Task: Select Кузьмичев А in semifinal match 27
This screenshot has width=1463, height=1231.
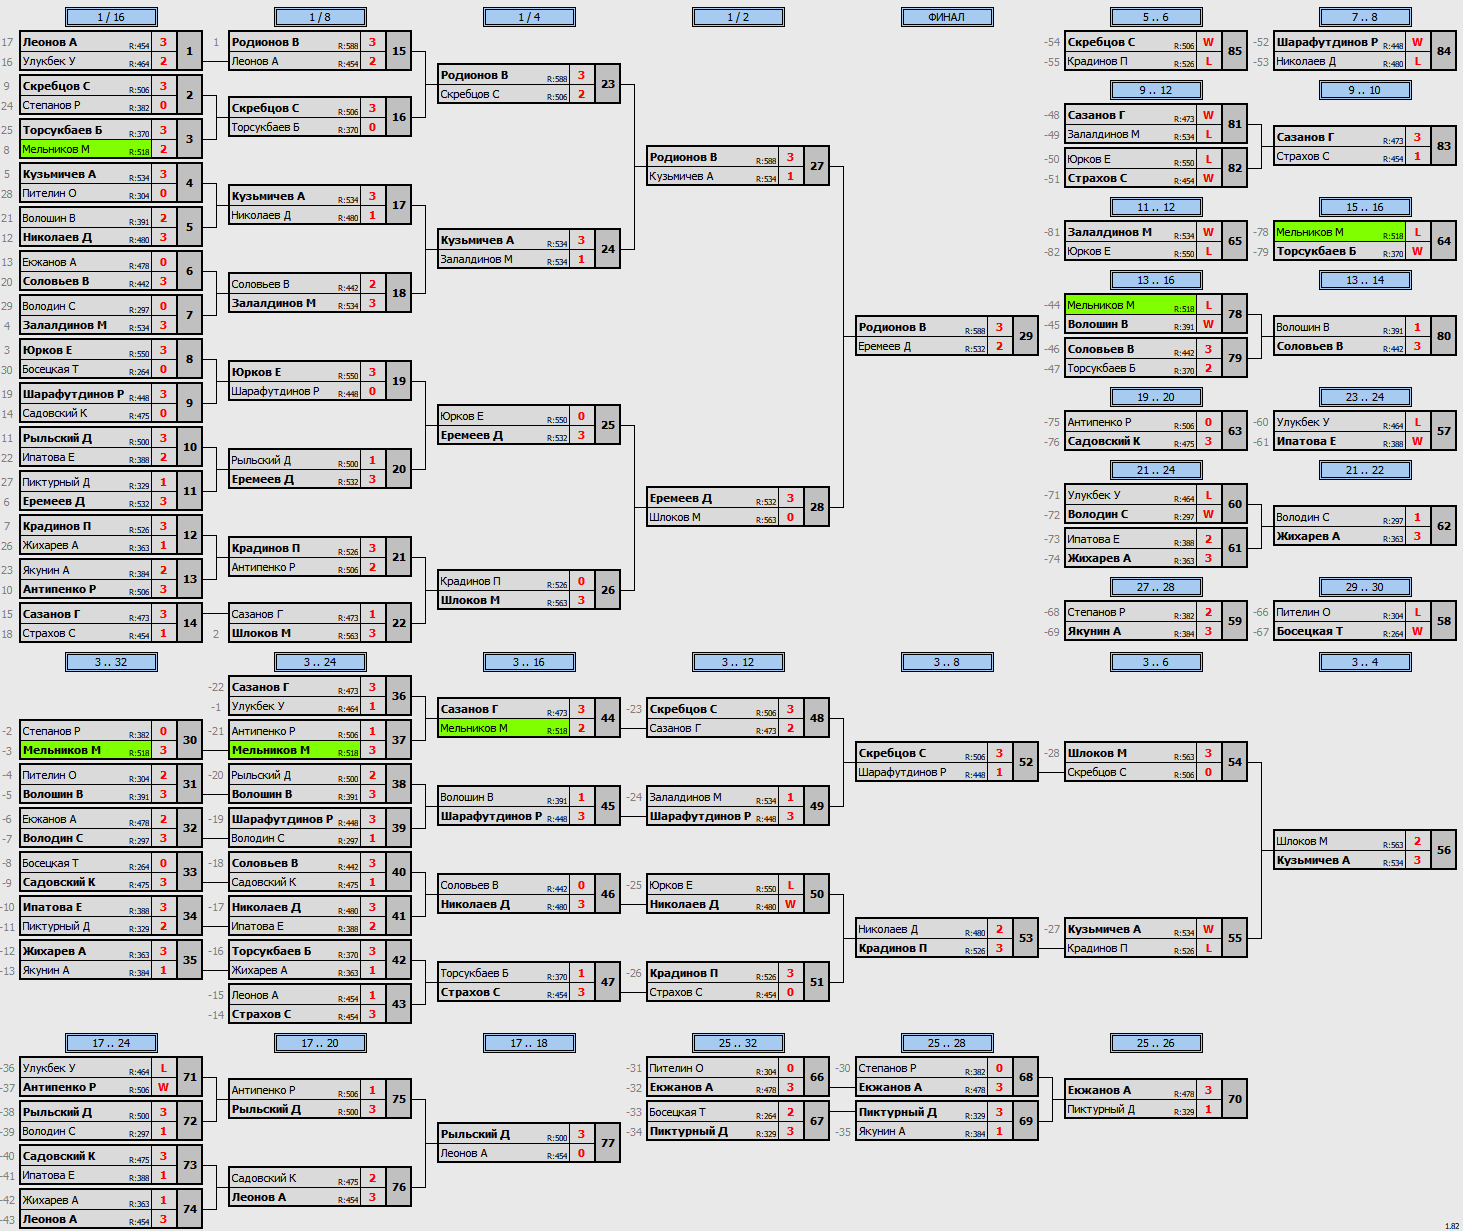Action: coord(712,176)
